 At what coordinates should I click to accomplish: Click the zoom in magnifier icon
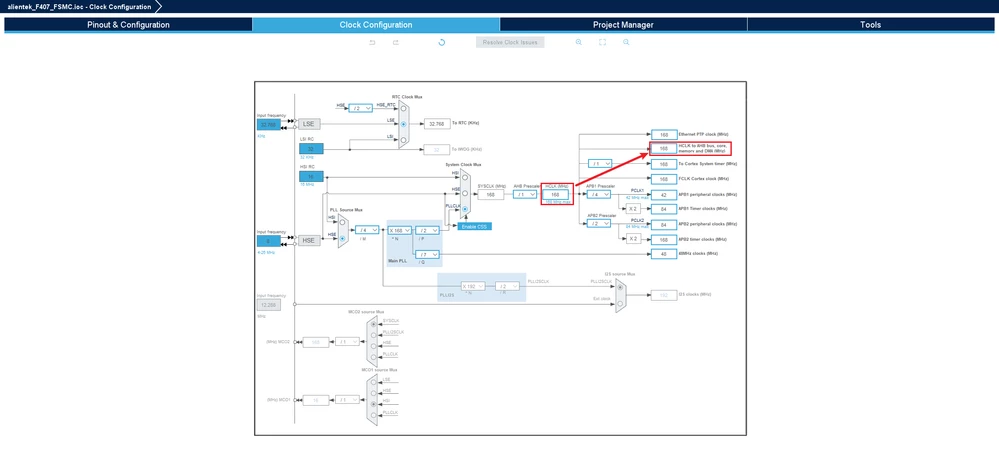pos(579,42)
